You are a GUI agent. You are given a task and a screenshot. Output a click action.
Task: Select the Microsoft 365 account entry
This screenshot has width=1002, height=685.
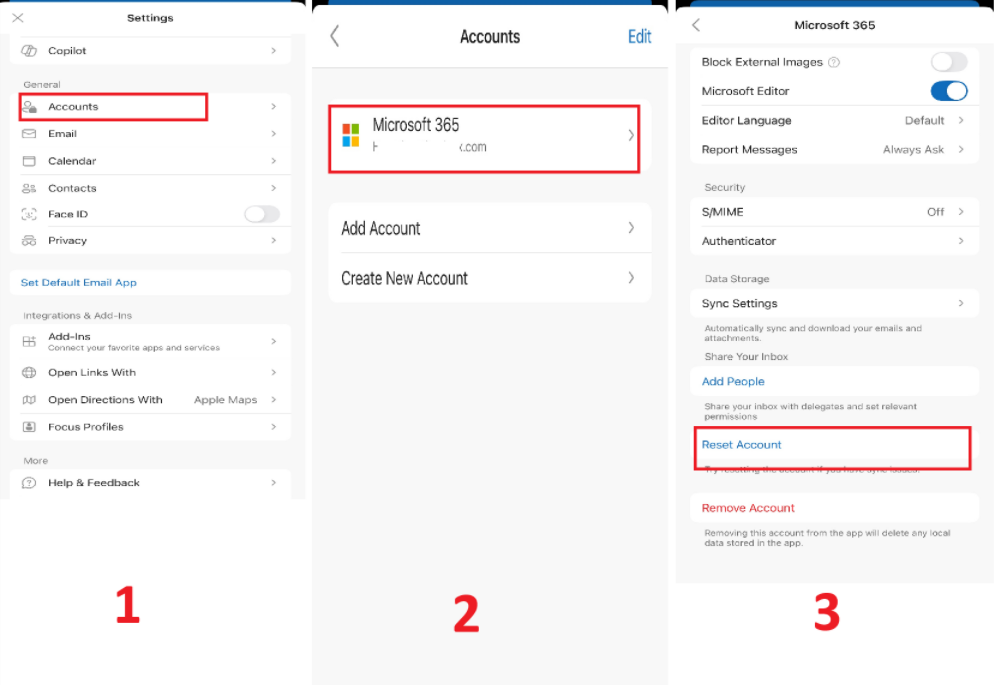(x=489, y=135)
